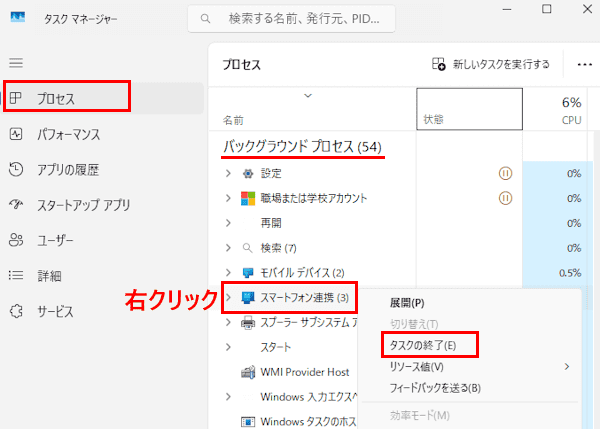The height and width of the screenshot is (429, 600).
Task: Open the Users (ユーザー) page
Action: coord(61,240)
